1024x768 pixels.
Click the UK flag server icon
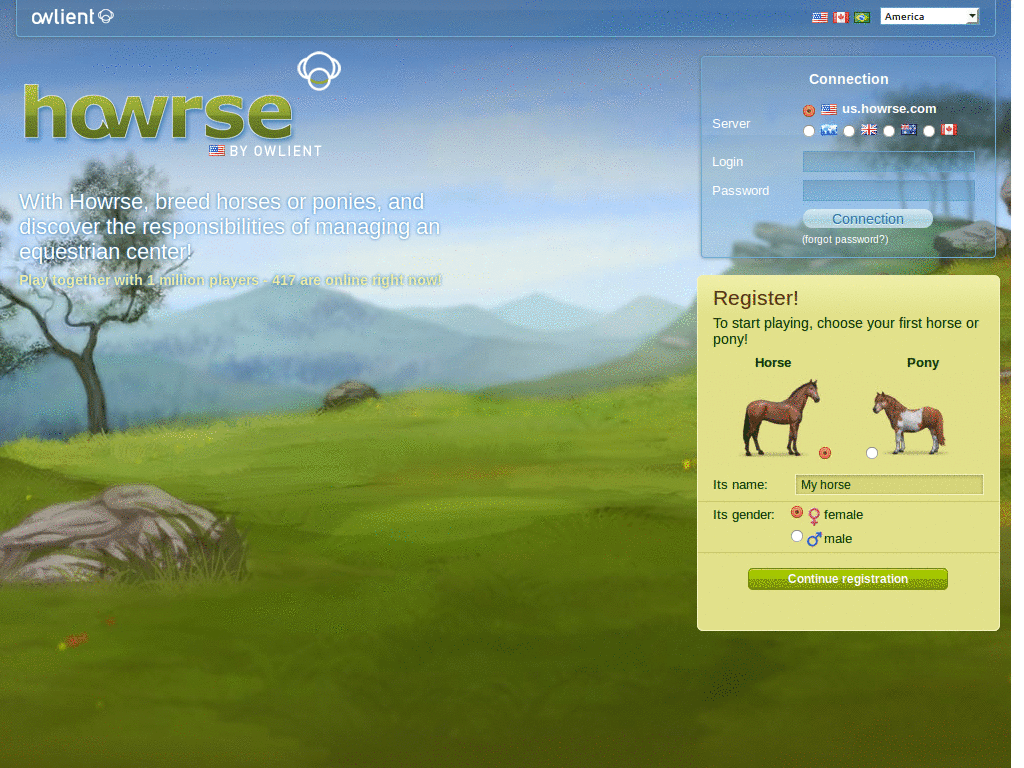click(x=869, y=130)
